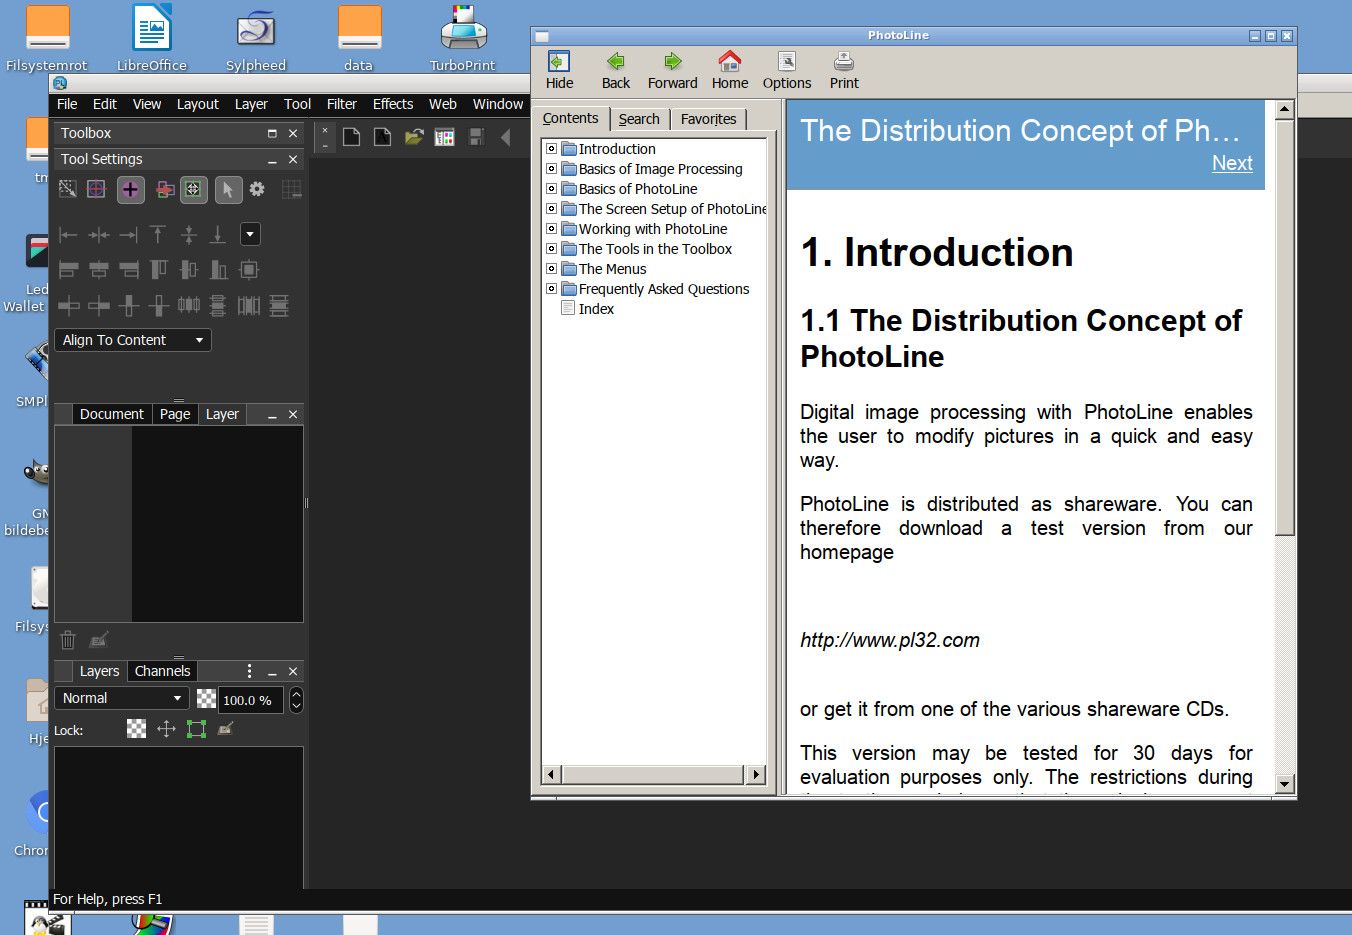Click the help page vertical scrollbar down arrow
The width and height of the screenshot is (1352, 935).
tap(1285, 784)
